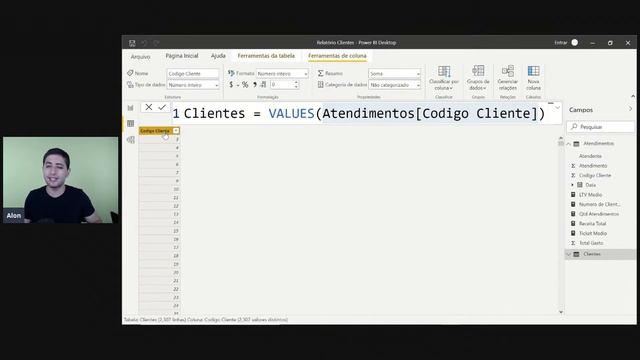Click the user account avatar beside Entrar

point(575,42)
